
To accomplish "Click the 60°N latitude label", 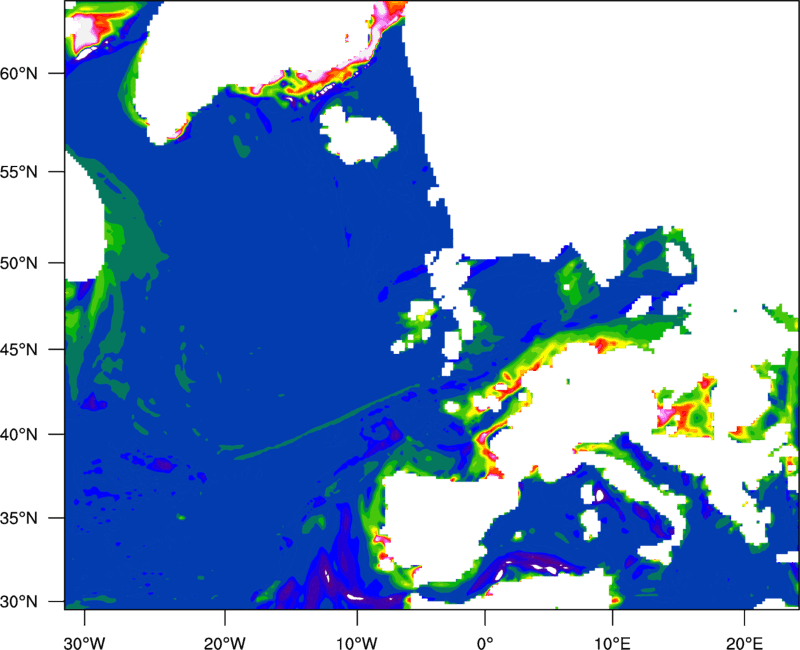I will (19, 73).
